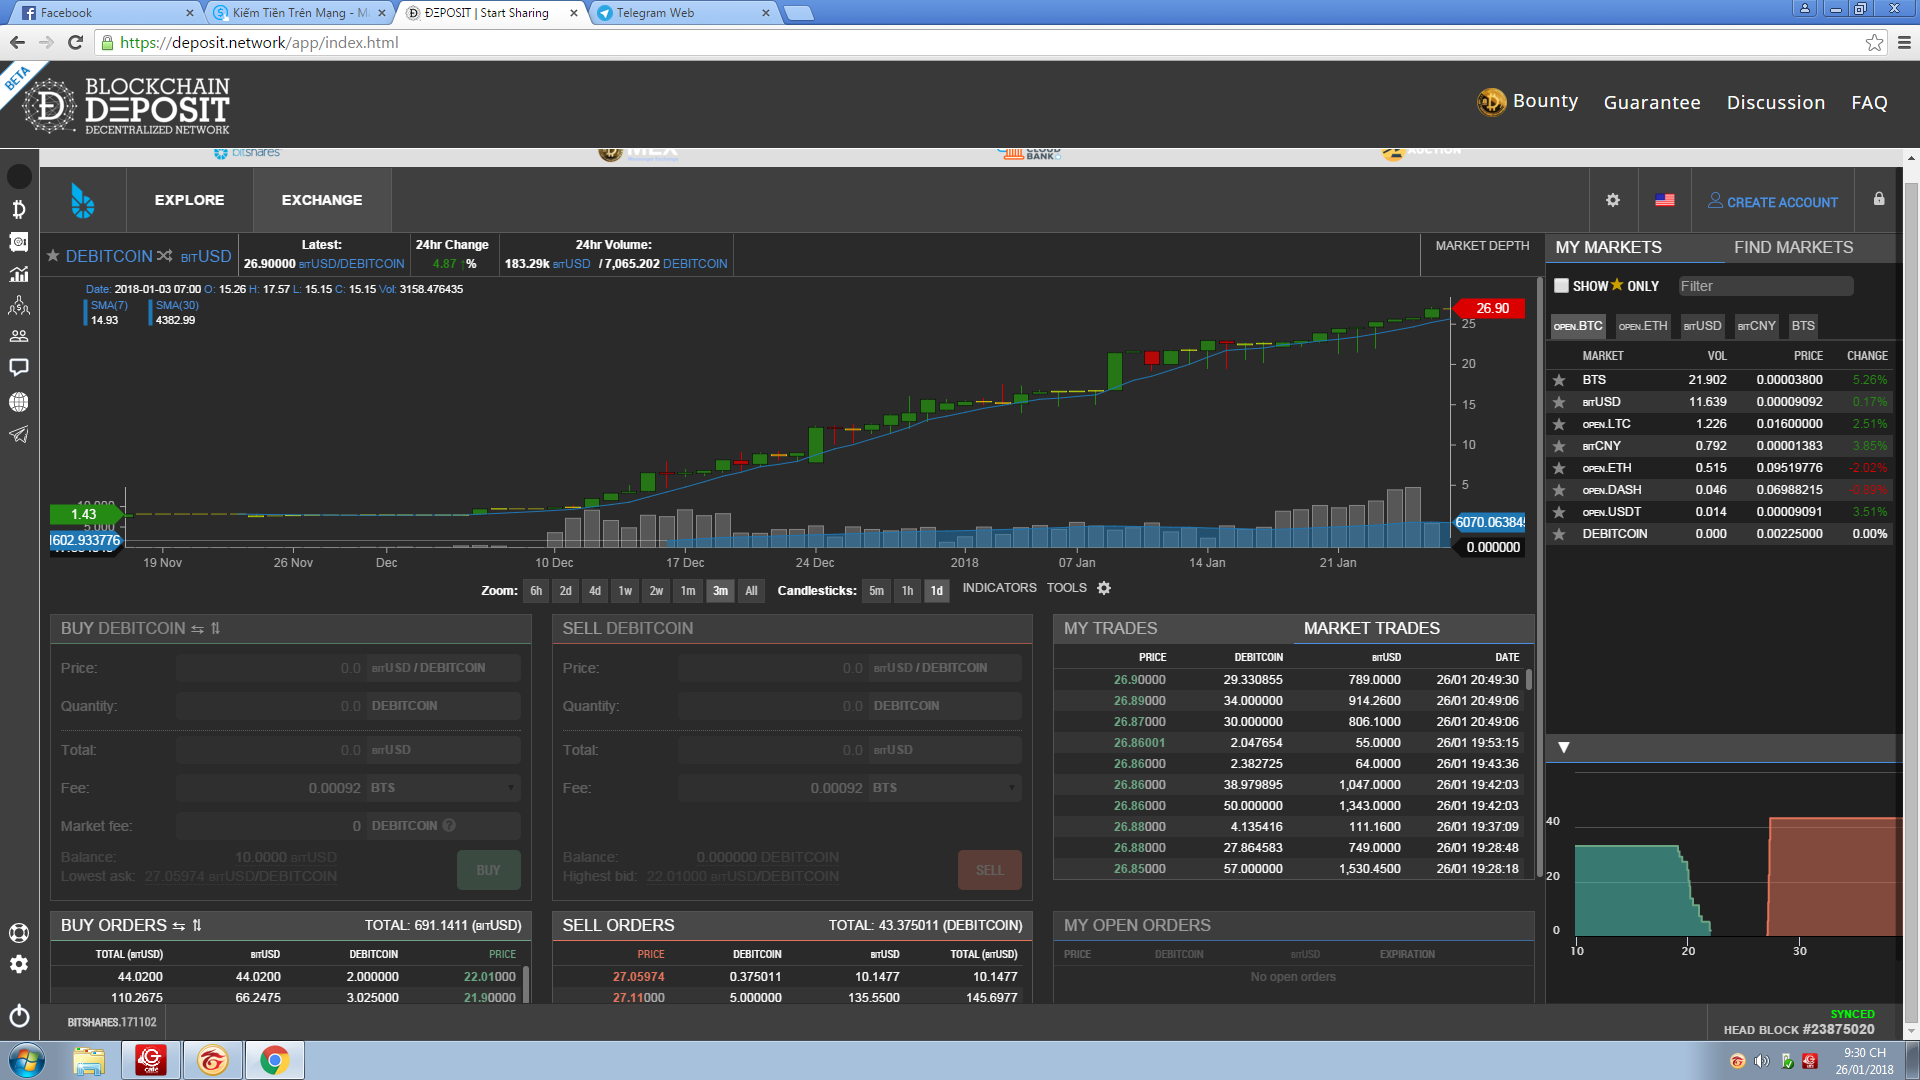Click the market Filter input field

click(x=1765, y=286)
